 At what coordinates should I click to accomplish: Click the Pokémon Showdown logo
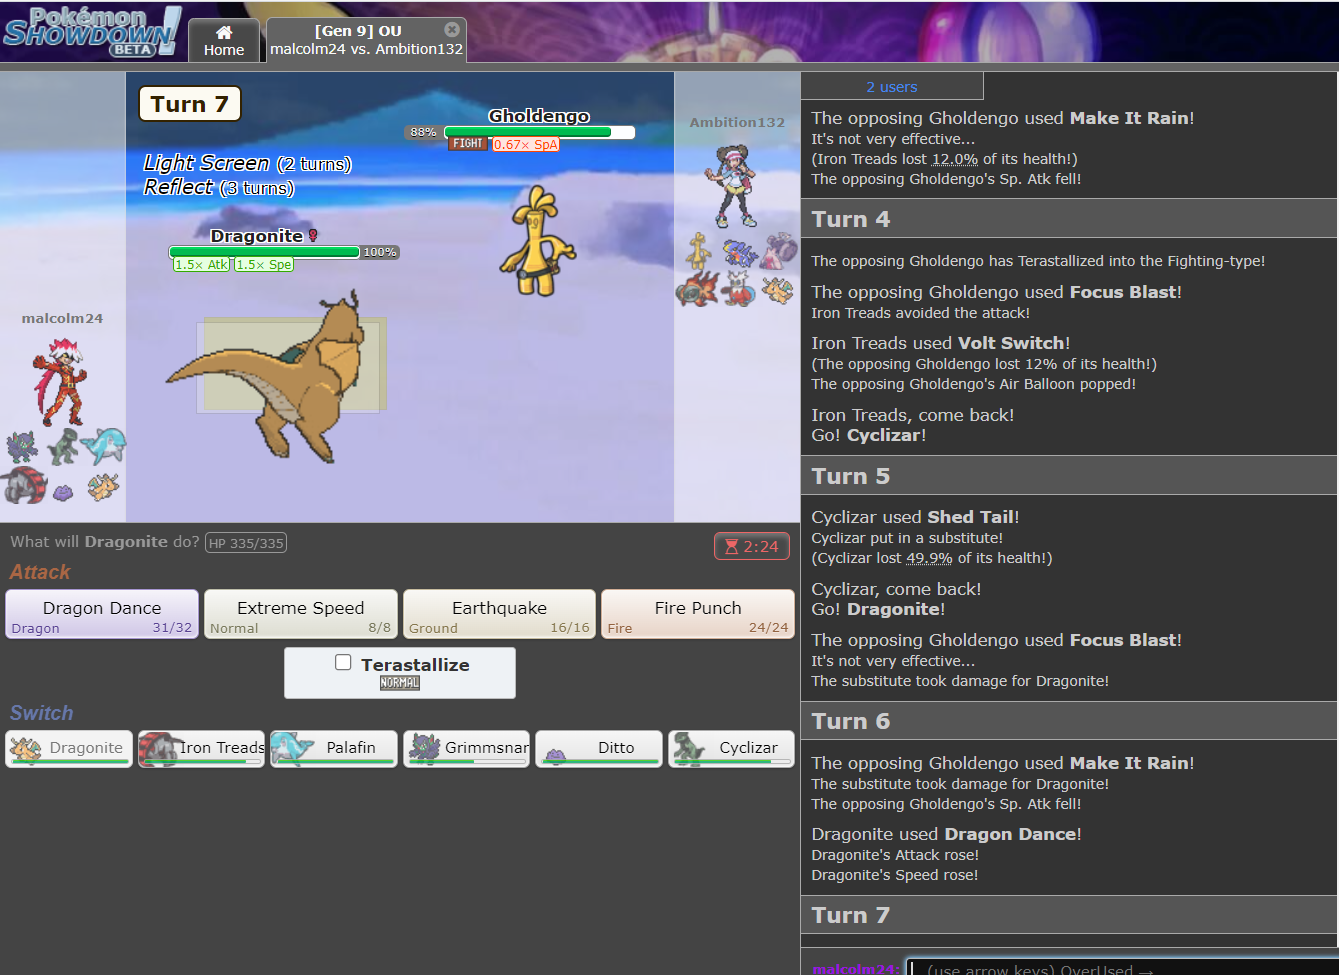click(x=92, y=31)
